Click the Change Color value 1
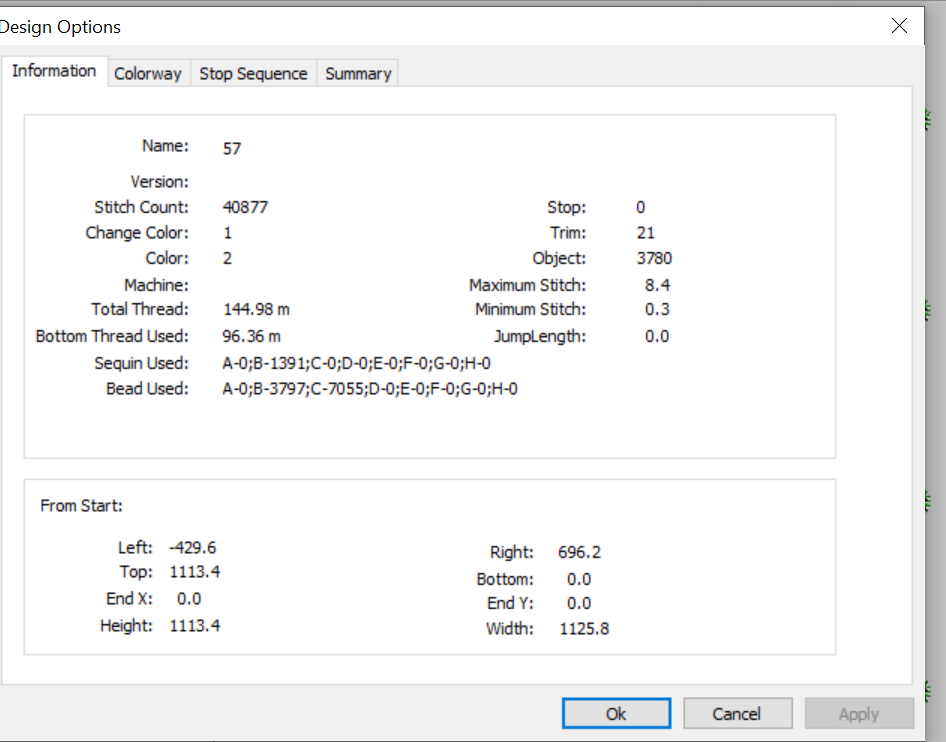Screen dimensions: 946x742 tap(227, 233)
